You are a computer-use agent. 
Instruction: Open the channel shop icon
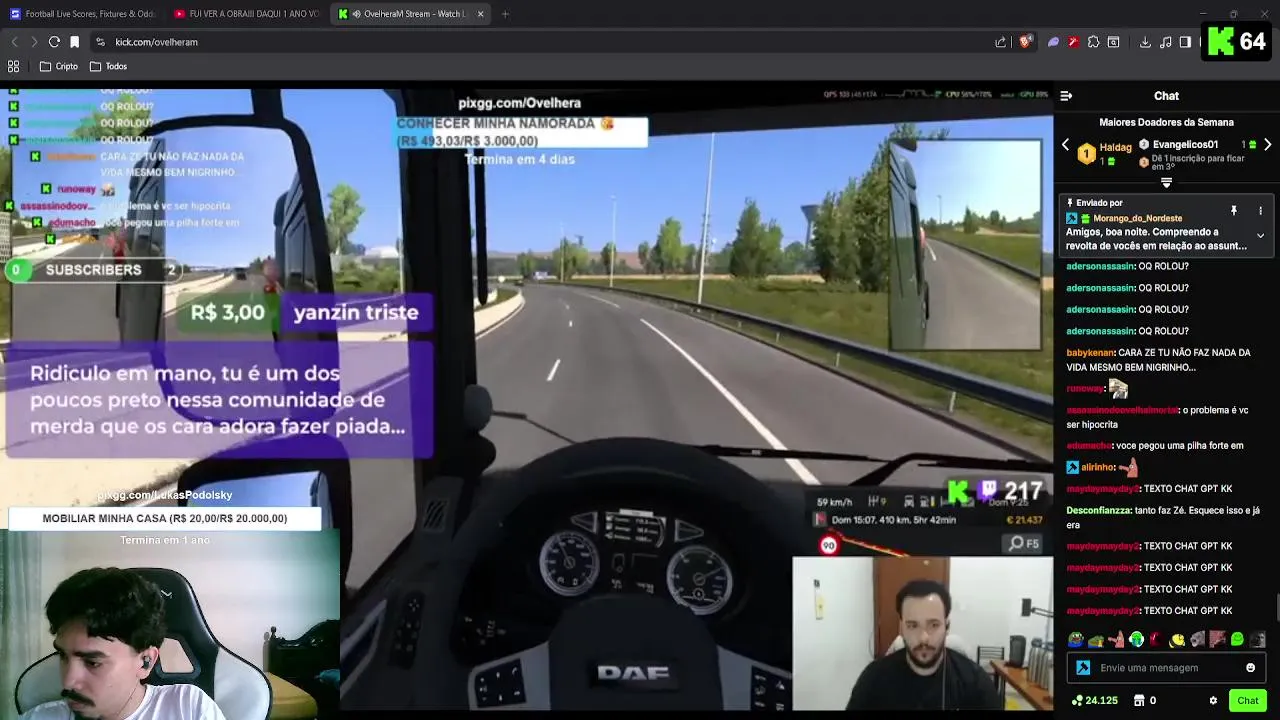1139,701
